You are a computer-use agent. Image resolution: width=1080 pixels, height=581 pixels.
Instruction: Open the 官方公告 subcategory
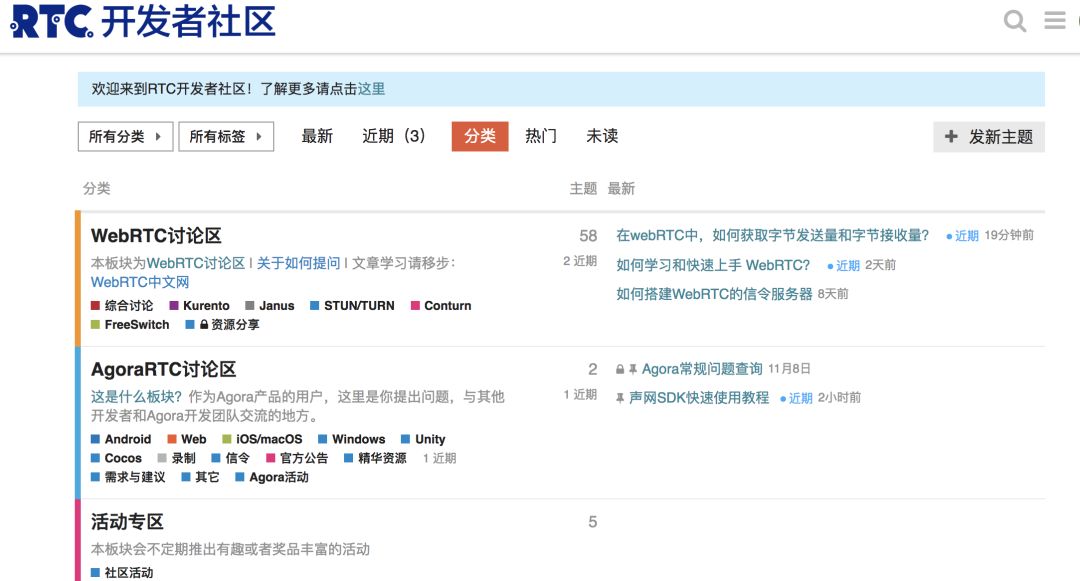pyautogui.click(x=297, y=458)
